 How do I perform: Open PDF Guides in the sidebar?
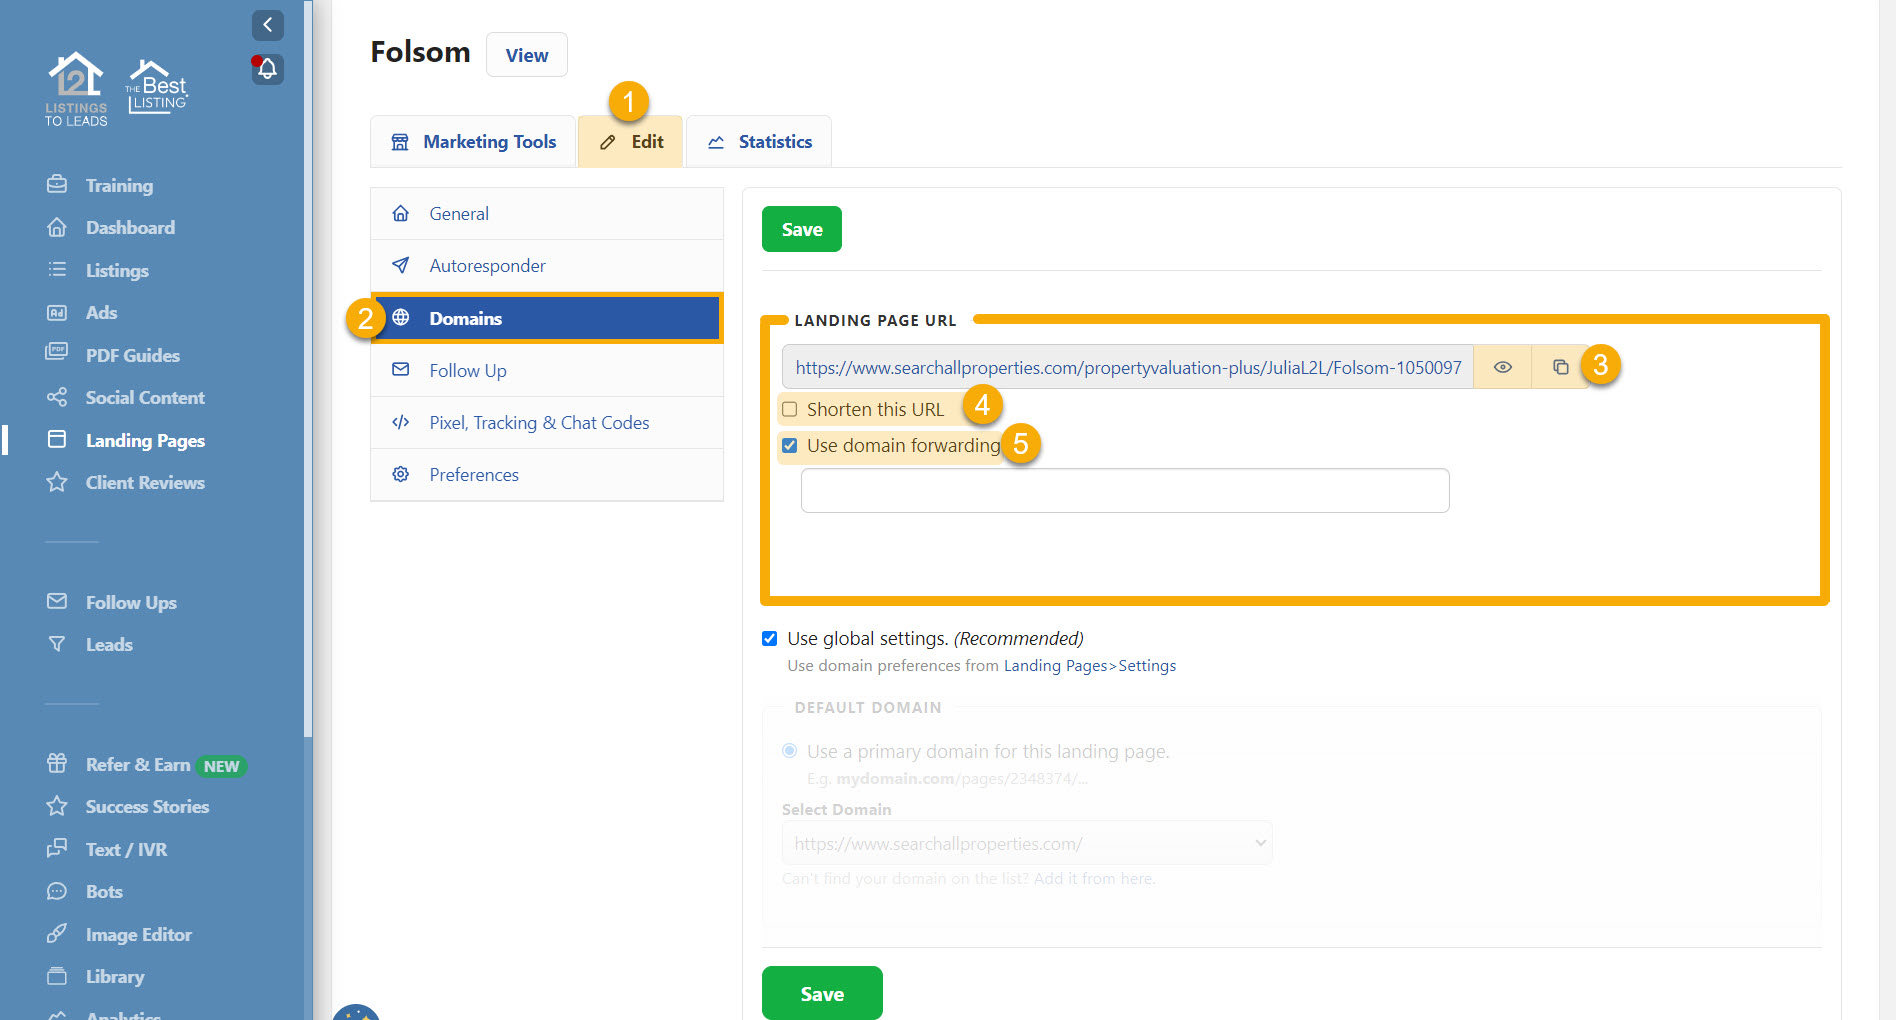click(132, 356)
